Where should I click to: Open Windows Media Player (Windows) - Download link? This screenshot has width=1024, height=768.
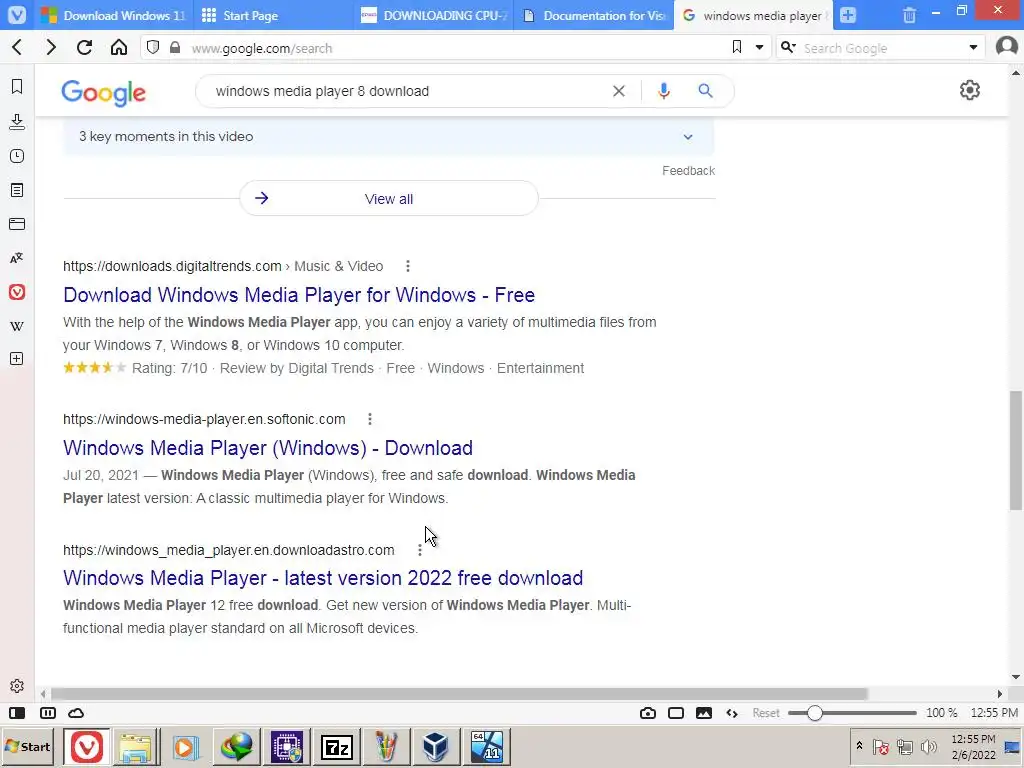coord(268,447)
